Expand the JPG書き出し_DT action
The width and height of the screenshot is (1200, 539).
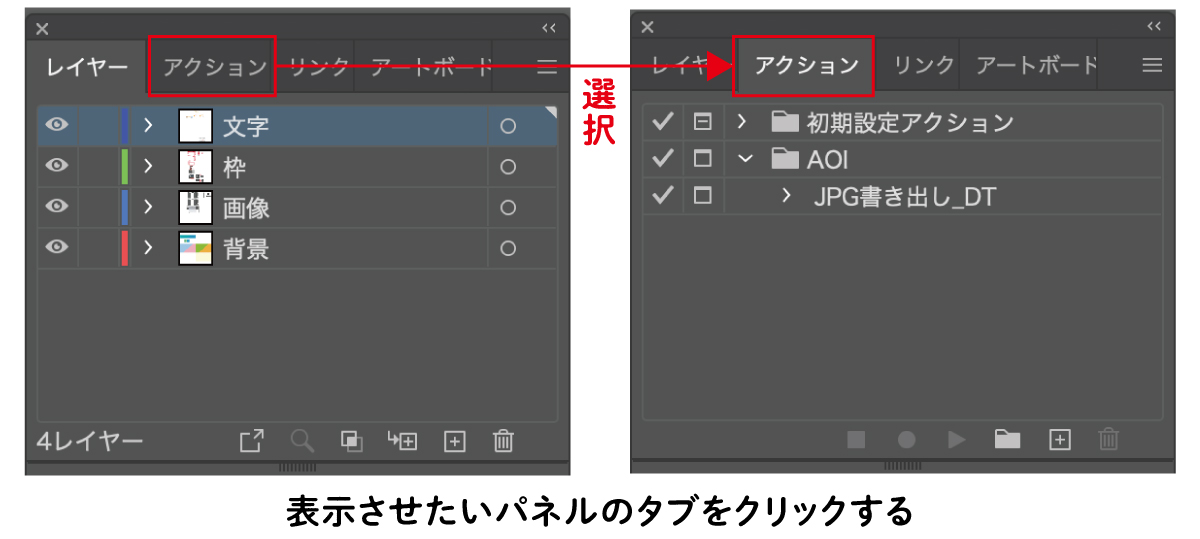point(786,196)
